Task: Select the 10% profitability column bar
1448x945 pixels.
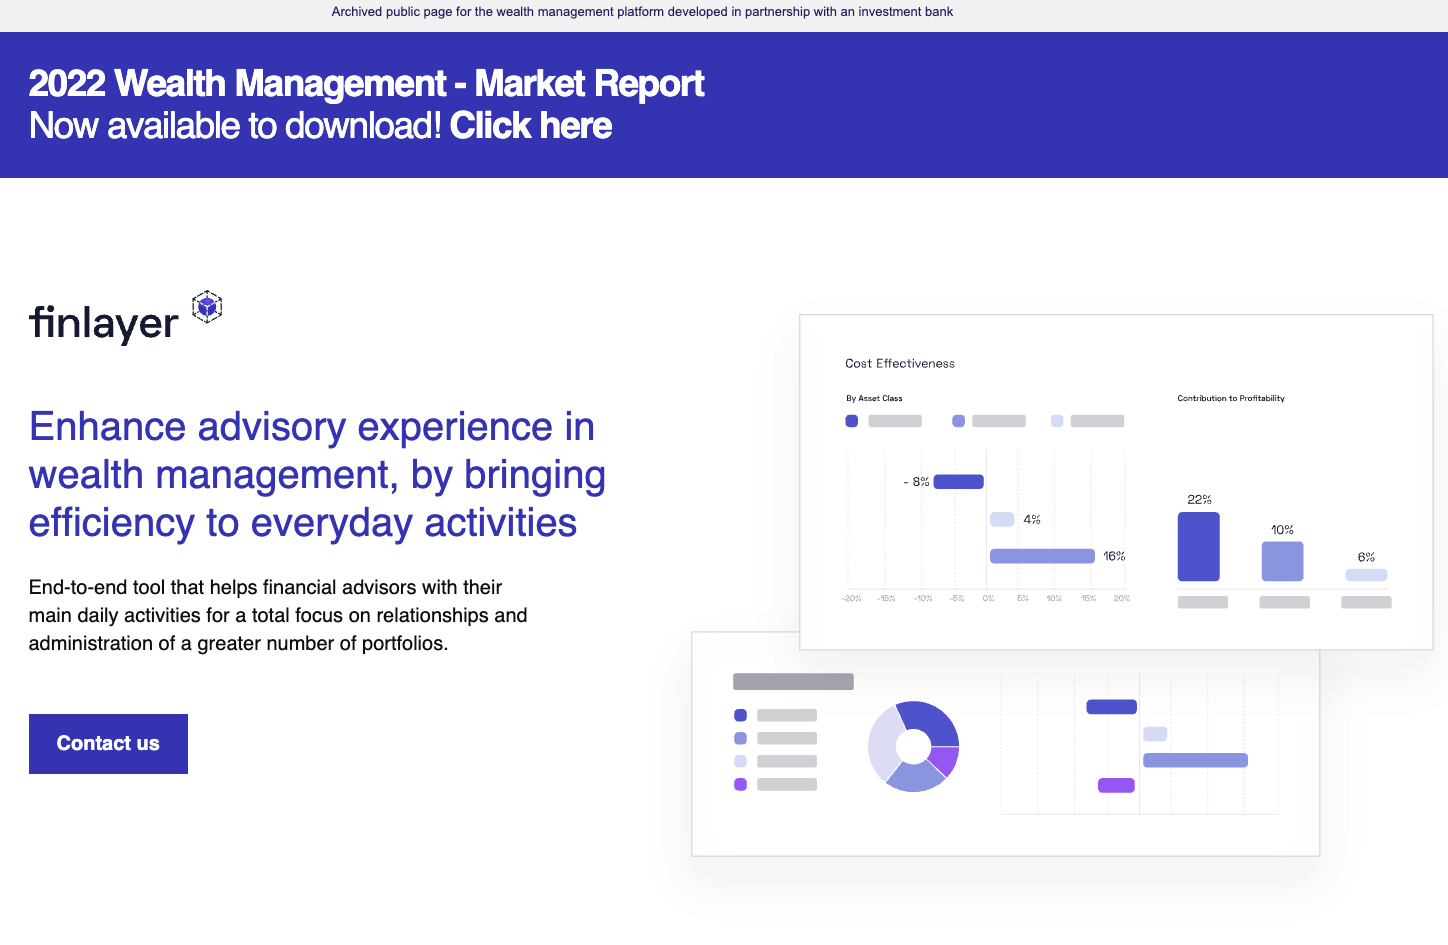Action: tap(1282, 561)
